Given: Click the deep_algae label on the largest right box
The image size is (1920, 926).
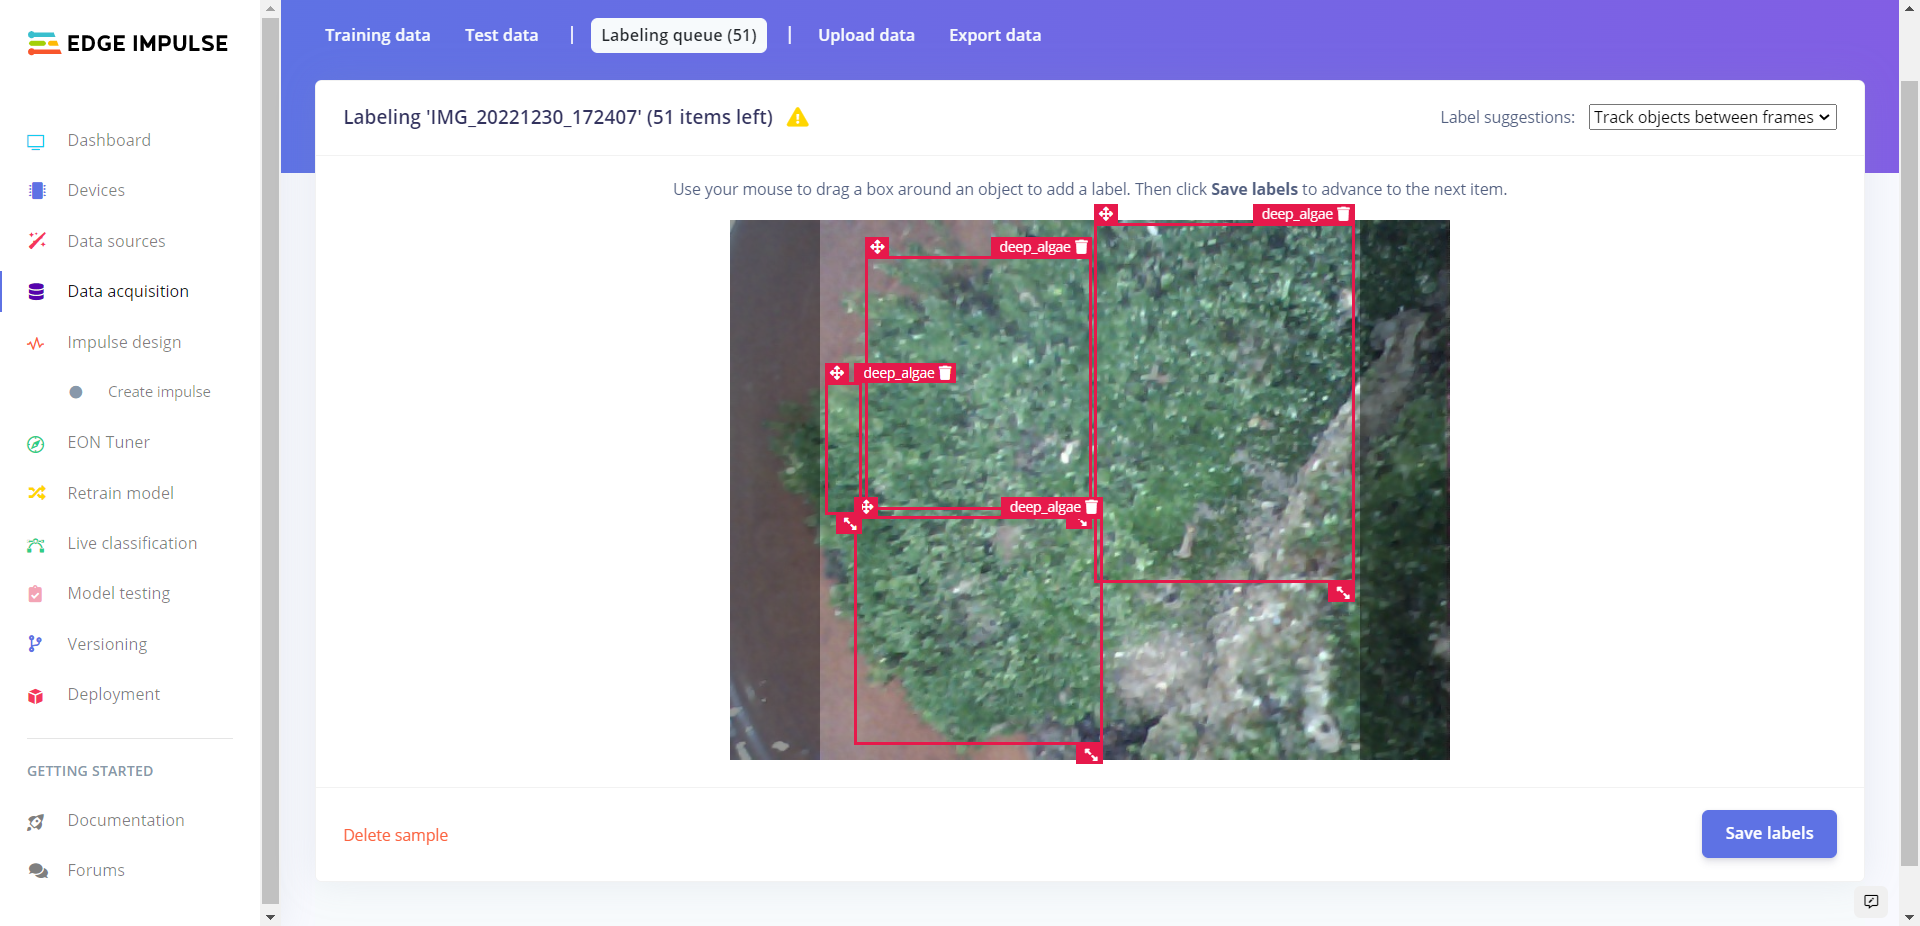Looking at the screenshot, I should point(1297,214).
